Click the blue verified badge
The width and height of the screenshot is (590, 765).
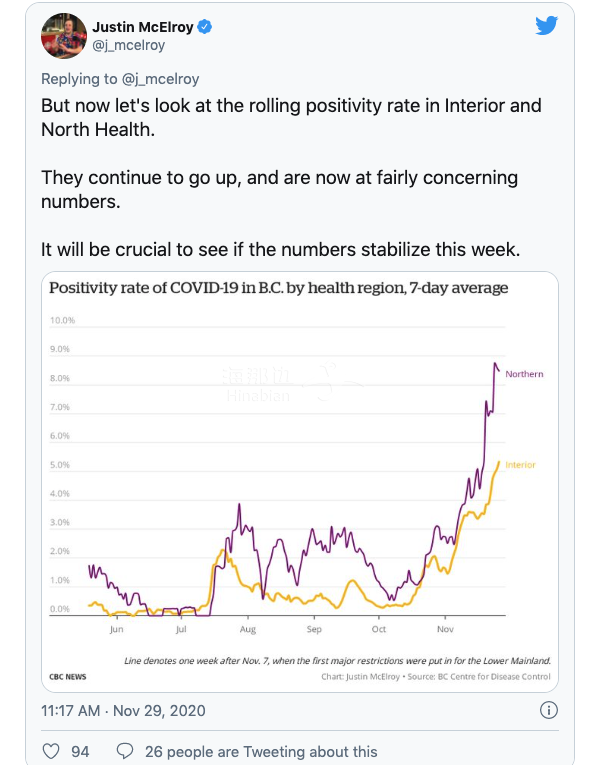click(204, 27)
